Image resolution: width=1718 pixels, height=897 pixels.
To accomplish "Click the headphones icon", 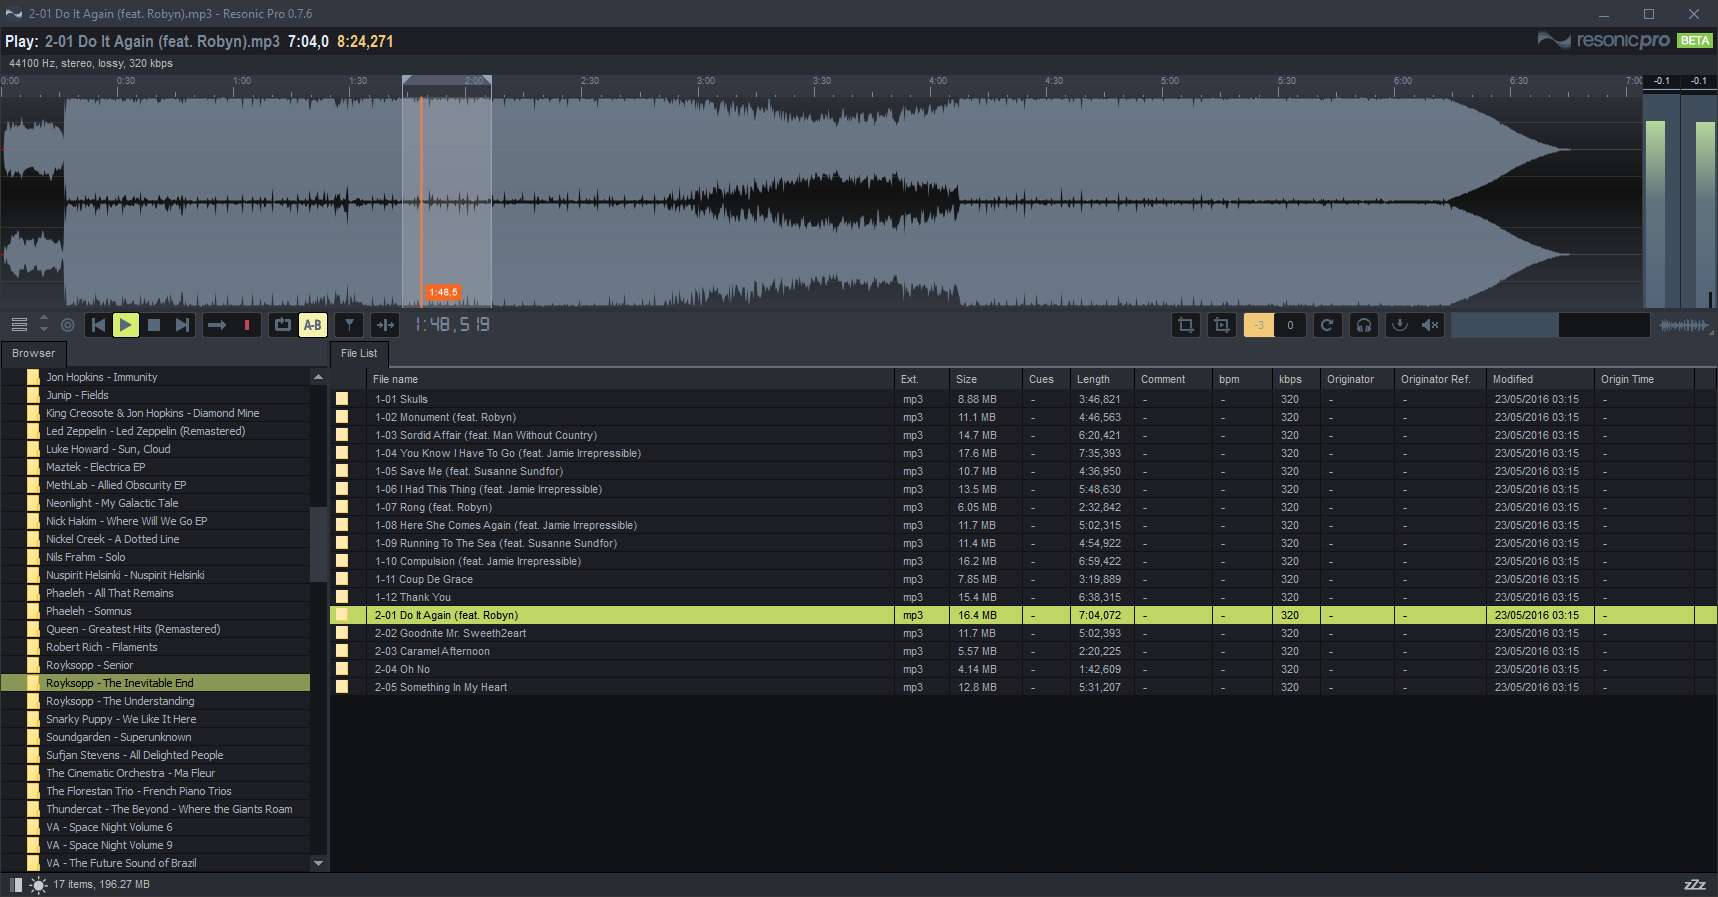I will pos(1364,325).
